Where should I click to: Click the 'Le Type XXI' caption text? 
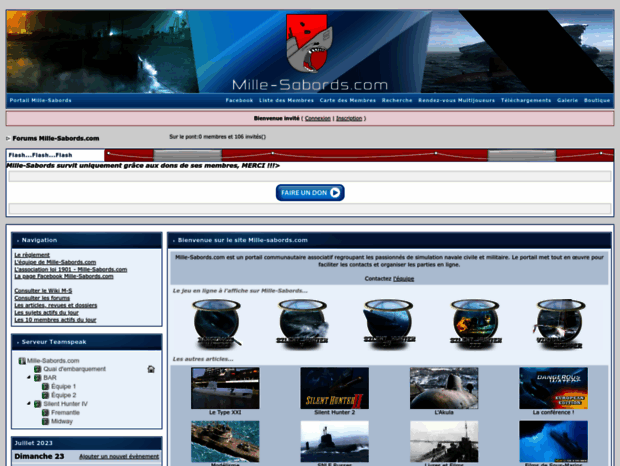225,412
